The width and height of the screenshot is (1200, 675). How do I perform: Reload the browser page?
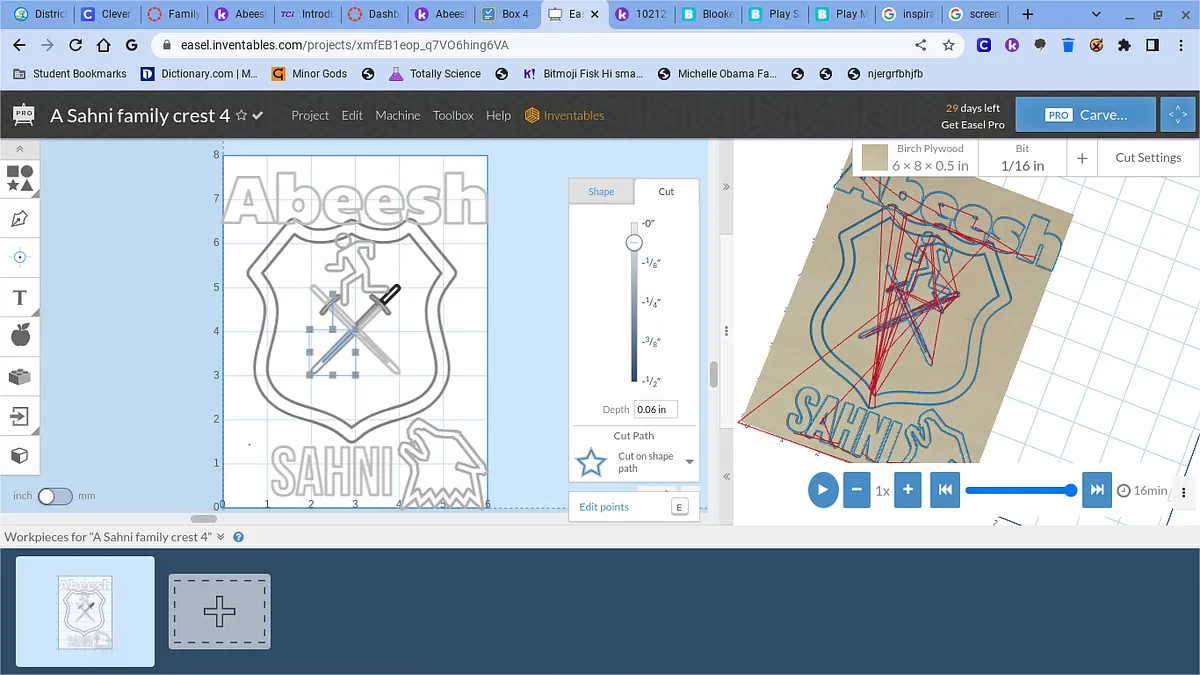75,45
